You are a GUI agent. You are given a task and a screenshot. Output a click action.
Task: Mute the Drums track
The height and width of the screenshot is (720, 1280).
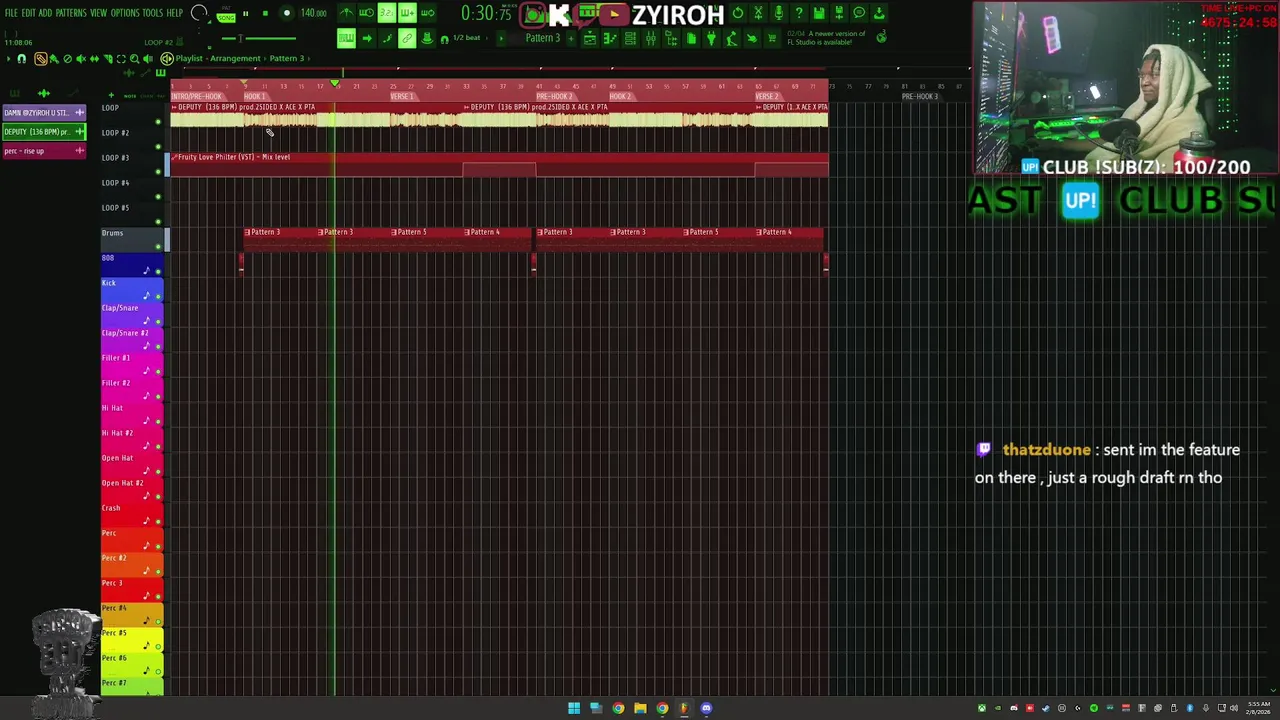(x=158, y=247)
